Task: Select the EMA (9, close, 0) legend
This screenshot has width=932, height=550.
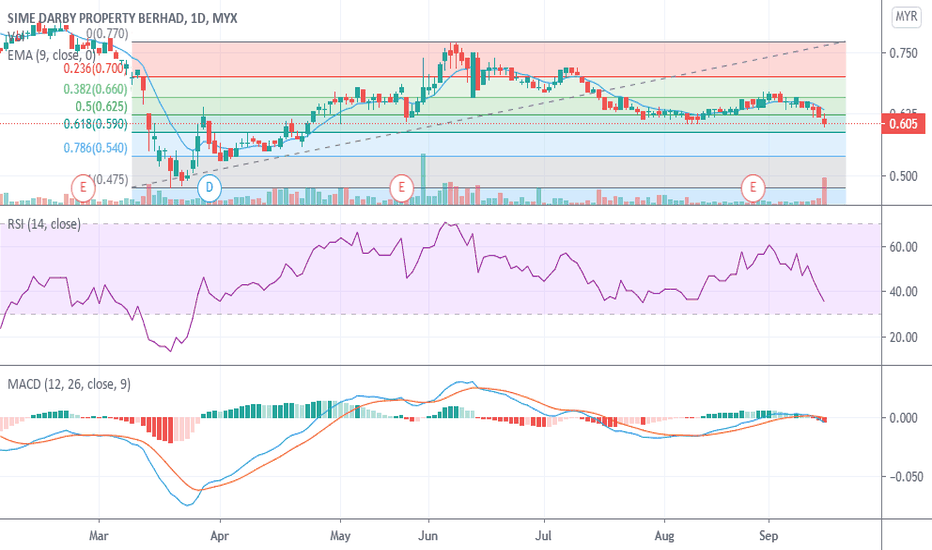Action: (51, 55)
